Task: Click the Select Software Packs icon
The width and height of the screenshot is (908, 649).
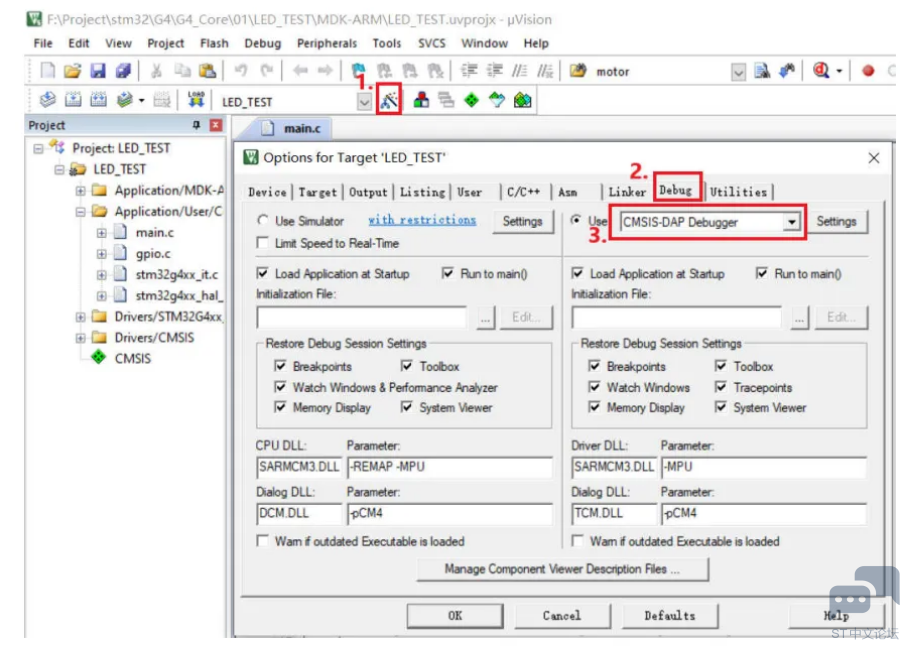Action: pyautogui.click(x=497, y=100)
